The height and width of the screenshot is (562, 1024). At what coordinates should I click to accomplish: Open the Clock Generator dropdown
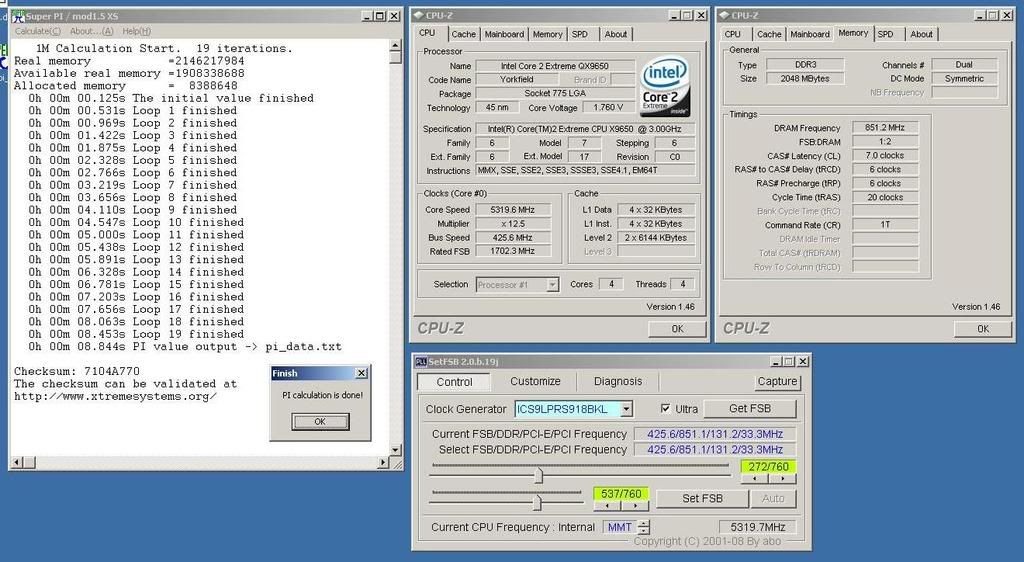point(626,409)
